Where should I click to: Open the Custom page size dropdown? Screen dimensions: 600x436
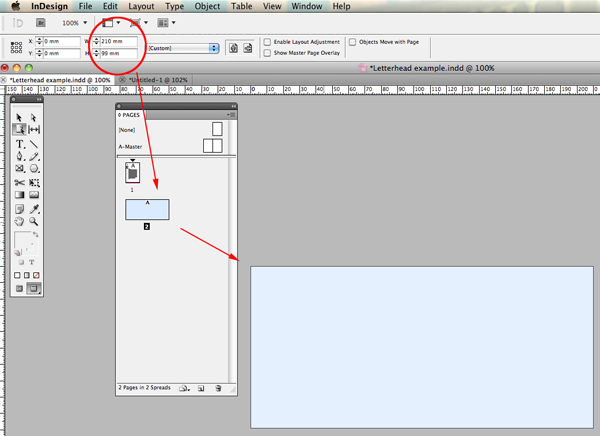click(183, 48)
